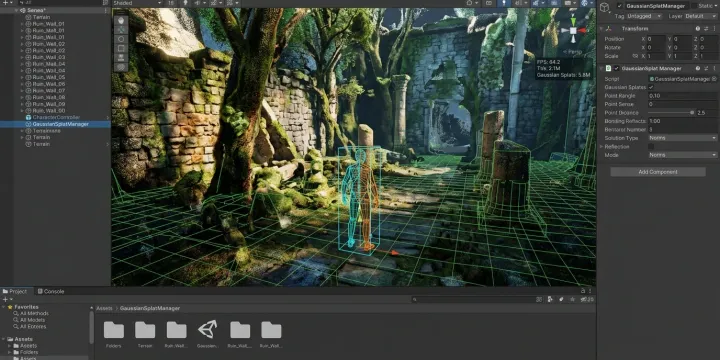Collapse the Transform component foldout
The image size is (720, 360).
coord(602,29)
